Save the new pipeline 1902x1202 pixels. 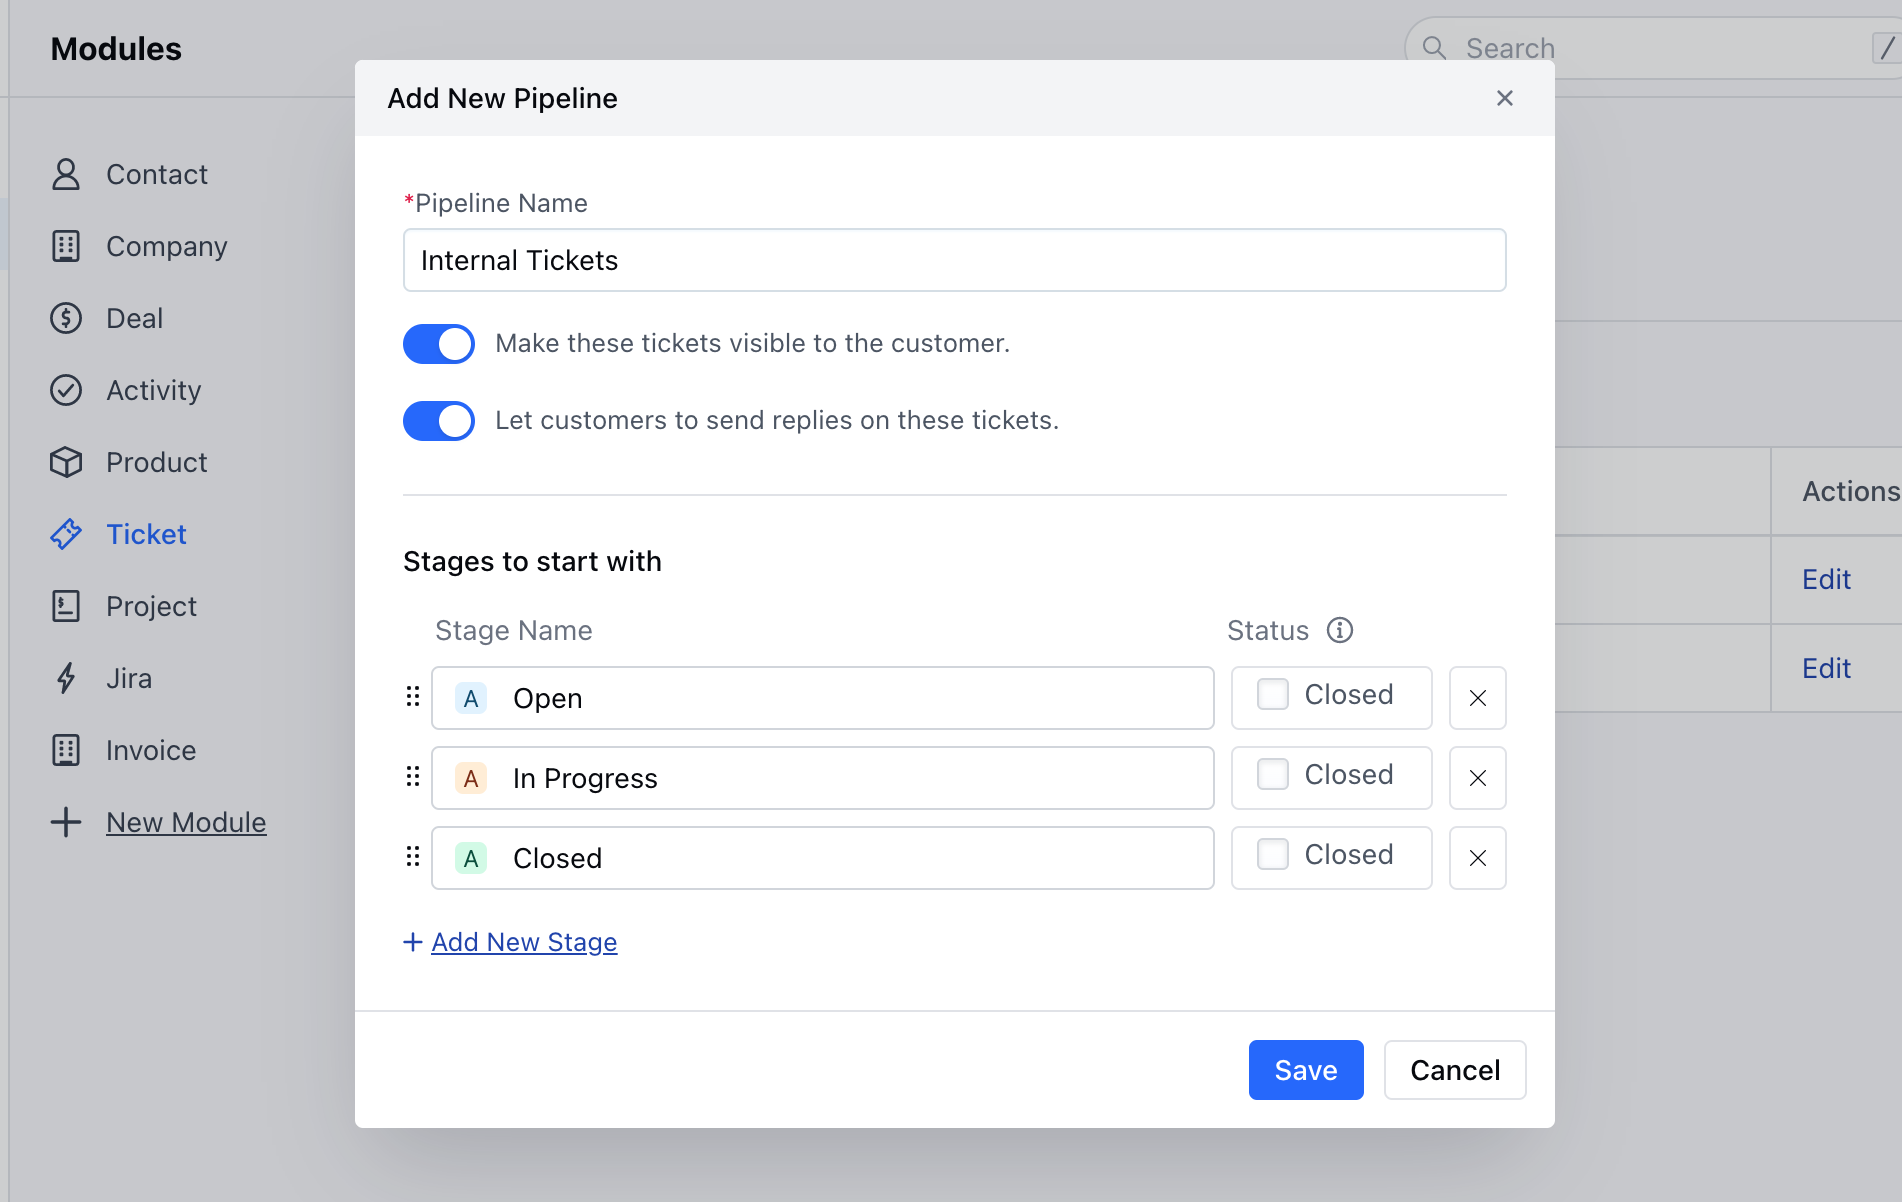(1306, 1070)
